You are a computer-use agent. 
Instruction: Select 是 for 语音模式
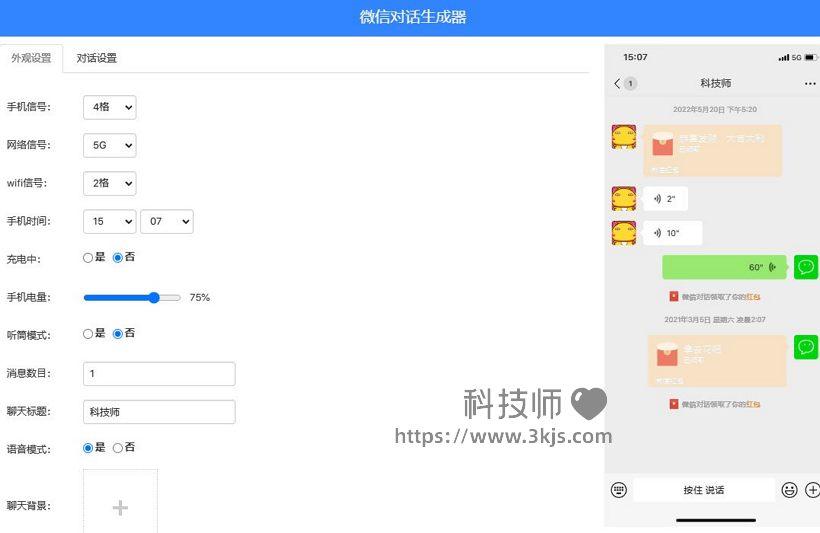88,448
